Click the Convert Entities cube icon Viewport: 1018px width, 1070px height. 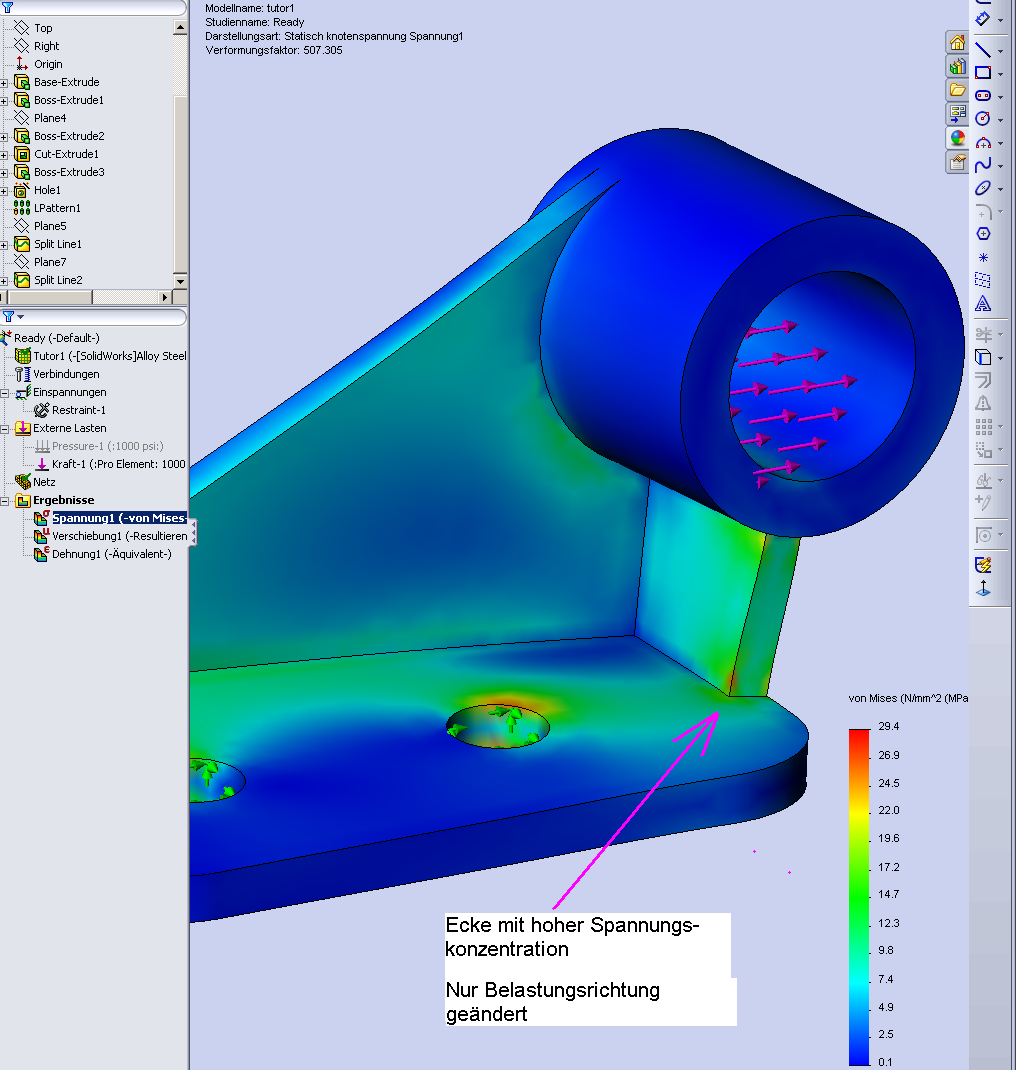pyautogui.click(x=983, y=357)
